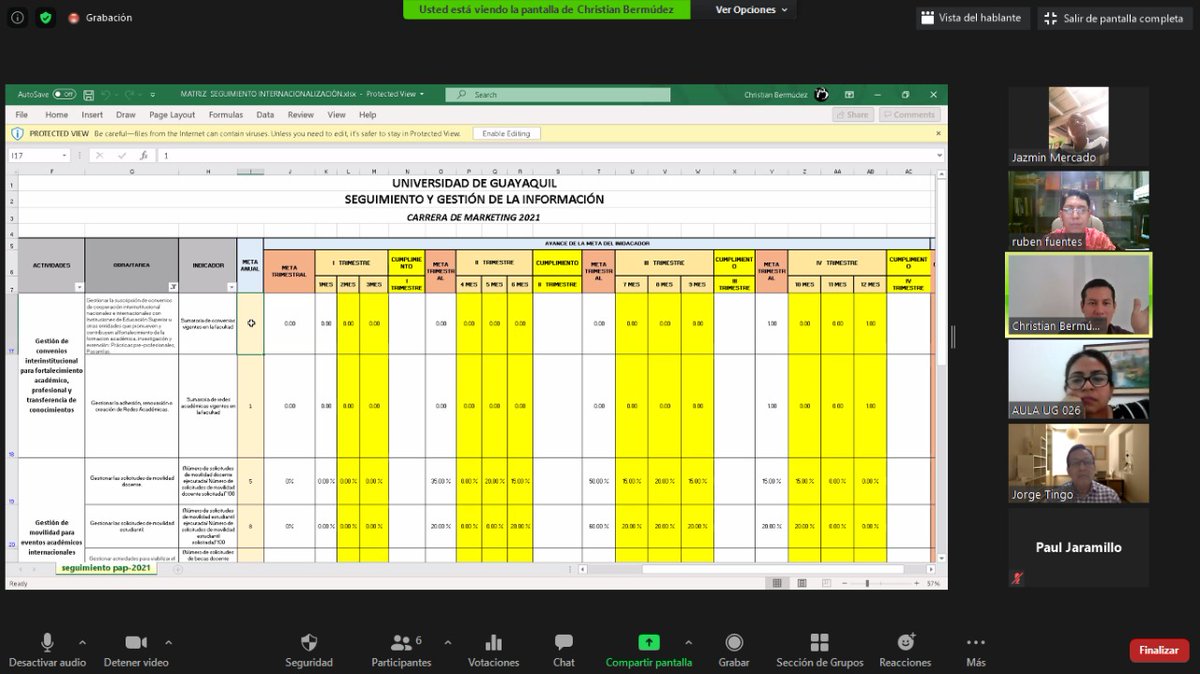Image resolution: width=1200 pixels, height=674 pixels.
Task: Select ruben fuentes video thumbnail
Action: [x=1078, y=210]
